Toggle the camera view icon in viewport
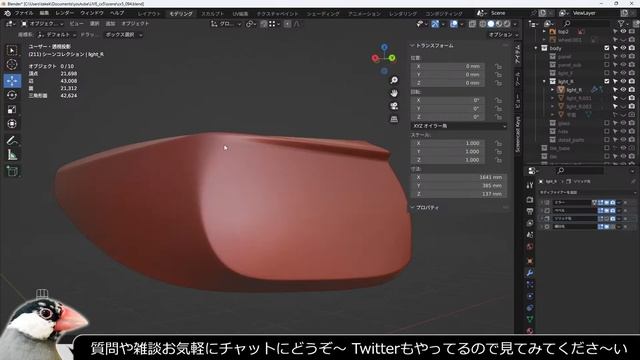640x360 pixels. point(394,106)
